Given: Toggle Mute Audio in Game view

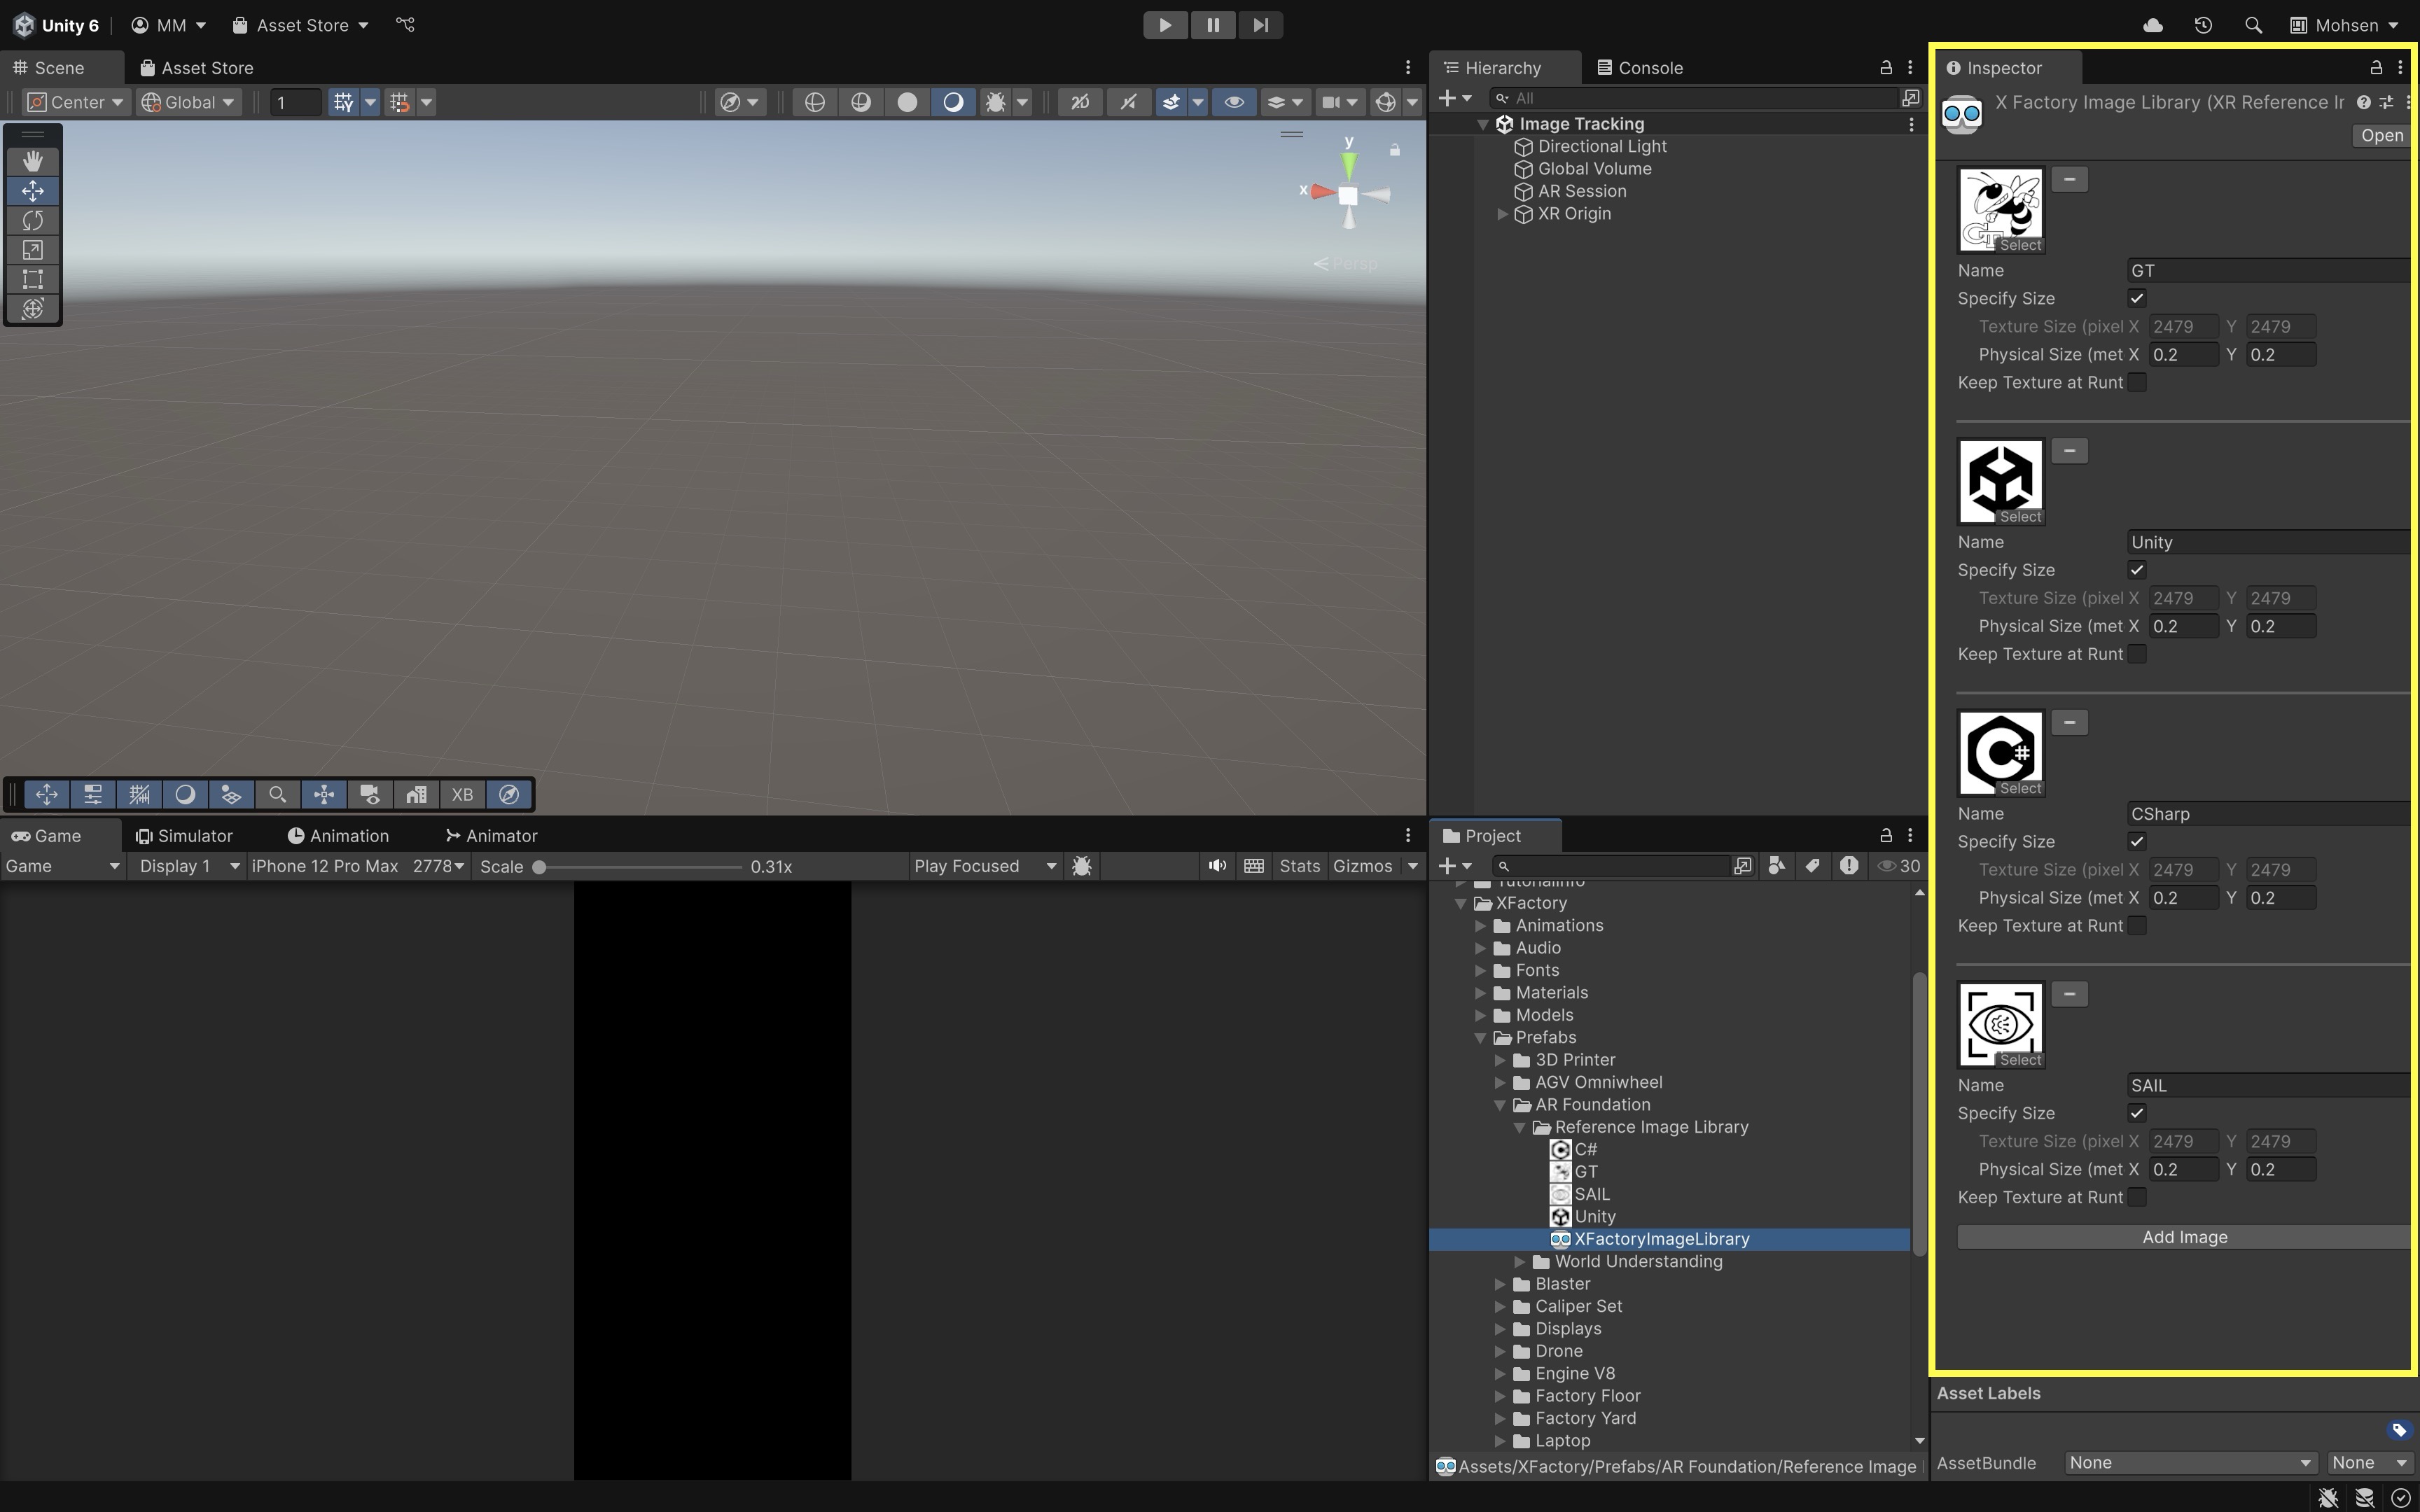Looking at the screenshot, I should (x=1216, y=866).
